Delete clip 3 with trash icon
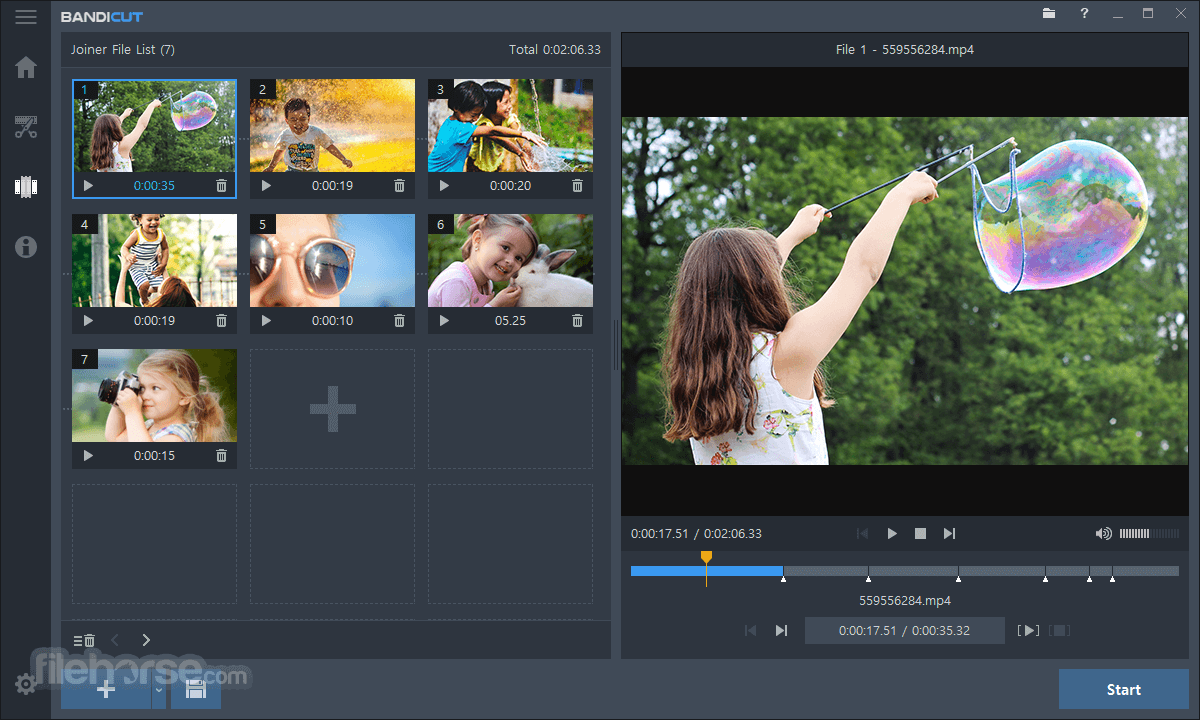 578,186
